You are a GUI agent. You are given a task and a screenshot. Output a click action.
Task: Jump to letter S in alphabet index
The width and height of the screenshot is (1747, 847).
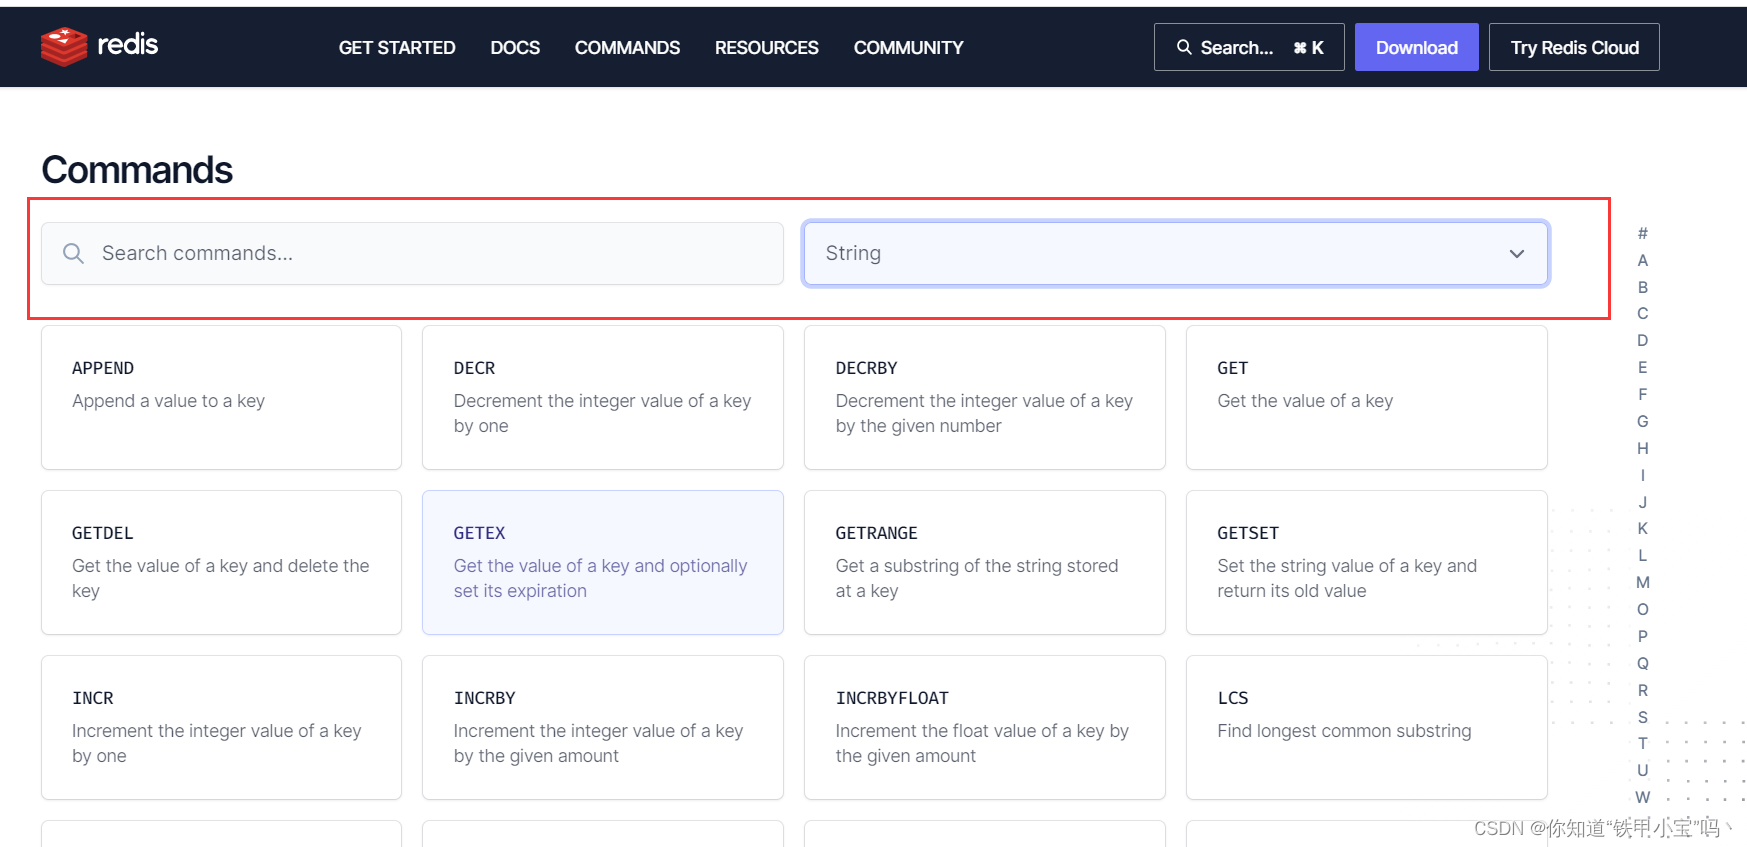(x=1642, y=717)
